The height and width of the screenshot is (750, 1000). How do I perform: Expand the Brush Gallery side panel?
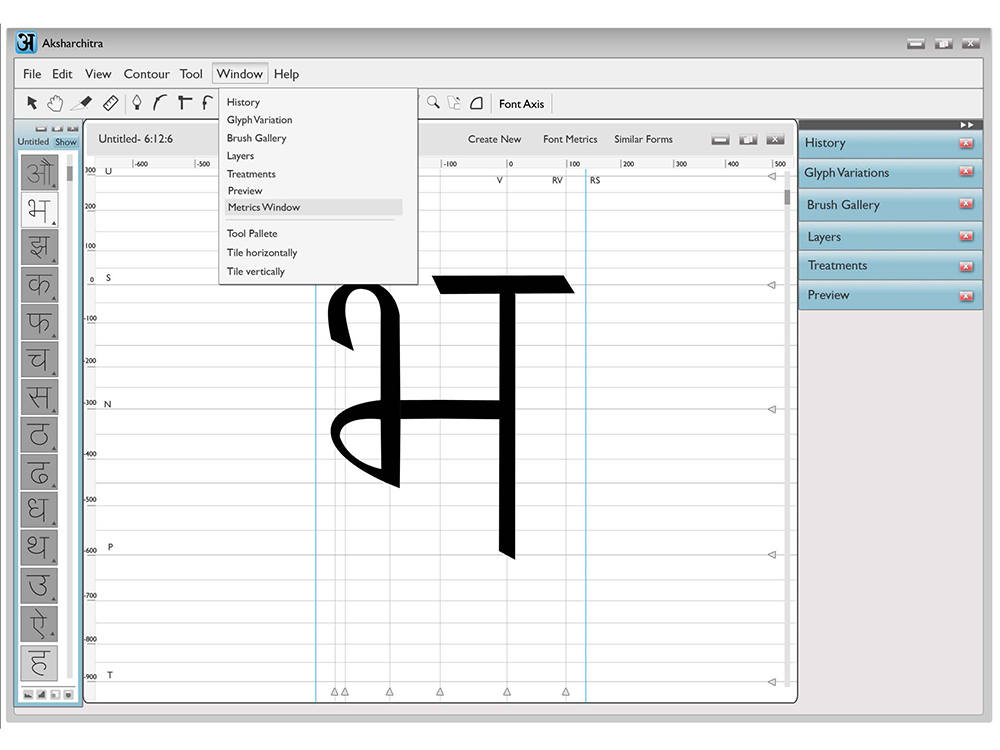coord(890,205)
